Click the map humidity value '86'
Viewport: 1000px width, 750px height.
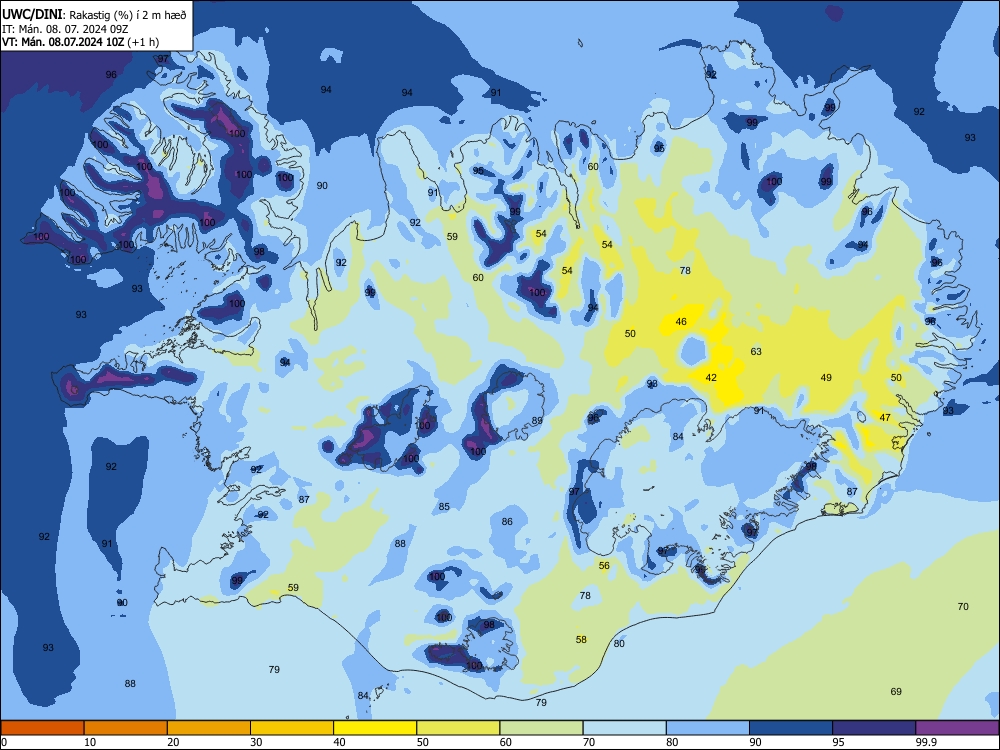(507, 522)
